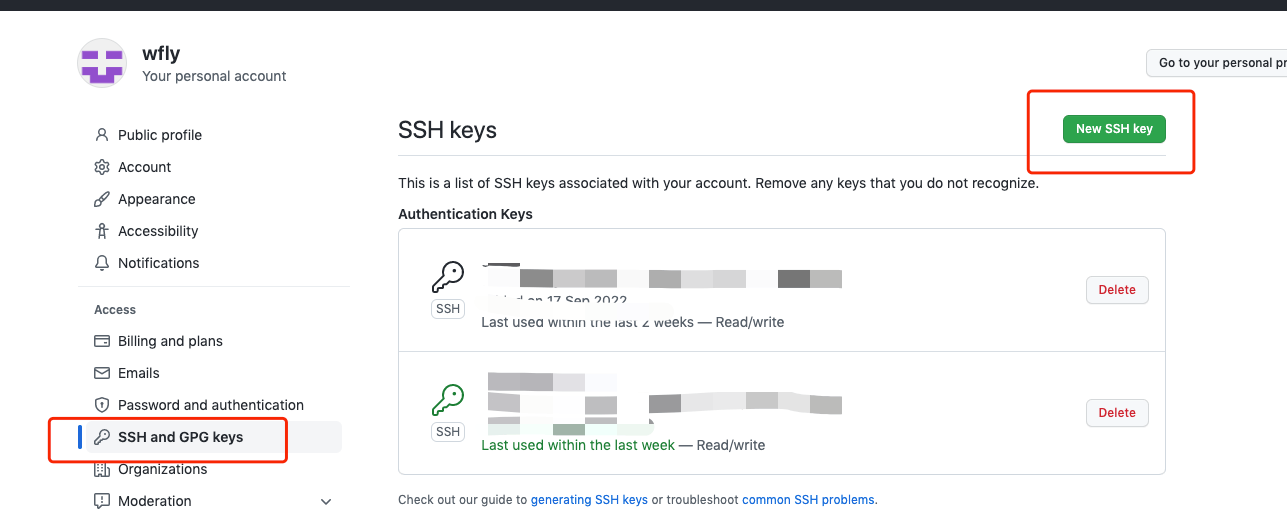This screenshot has width=1287, height=524.
Task: Click the SSH and GPG keys key icon
Action: (101, 437)
